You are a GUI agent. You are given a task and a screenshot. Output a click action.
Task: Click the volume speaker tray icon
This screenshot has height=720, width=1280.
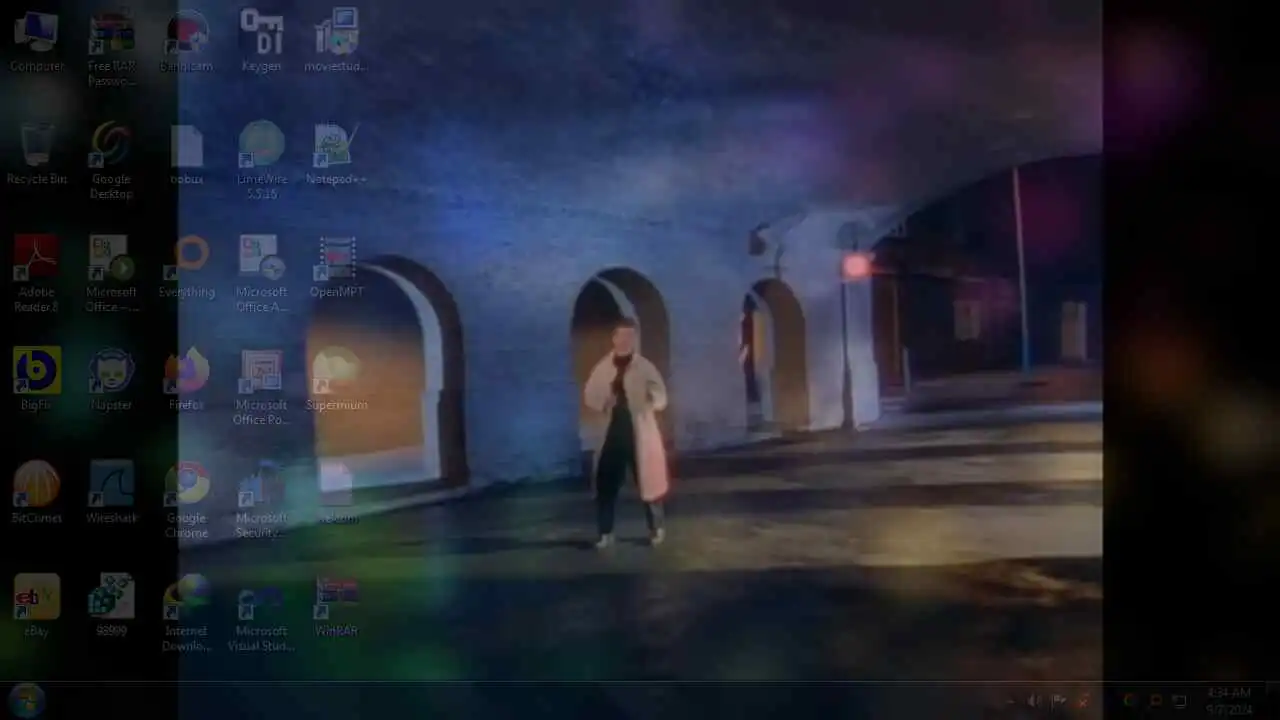[1034, 701]
